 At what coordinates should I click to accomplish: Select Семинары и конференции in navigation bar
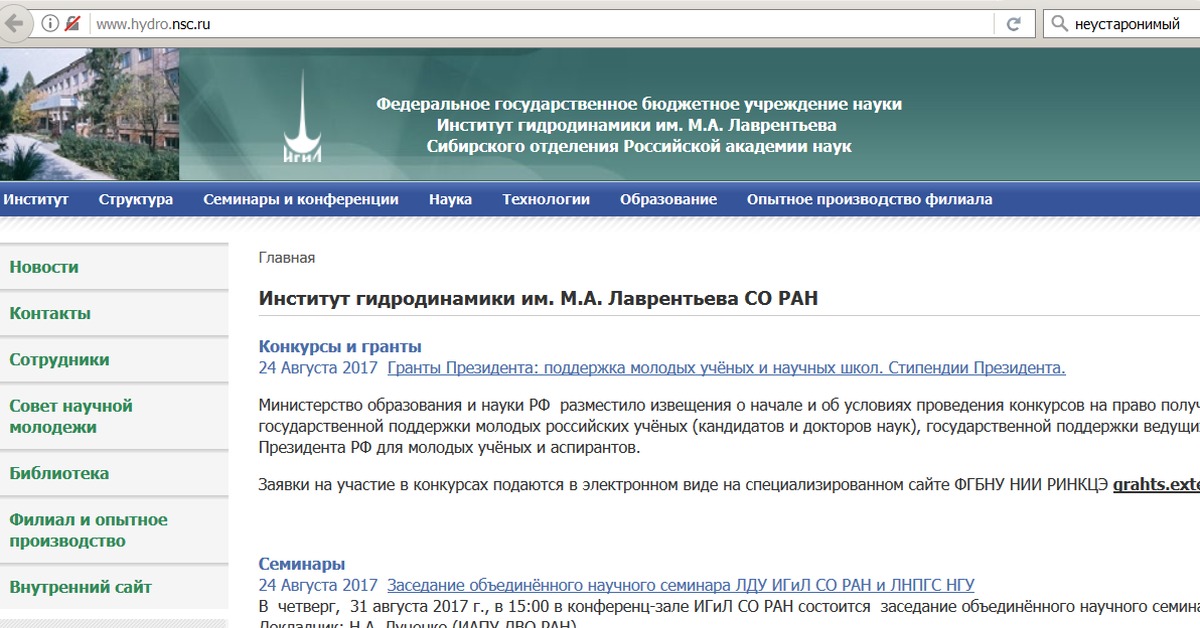coord(301,199)
